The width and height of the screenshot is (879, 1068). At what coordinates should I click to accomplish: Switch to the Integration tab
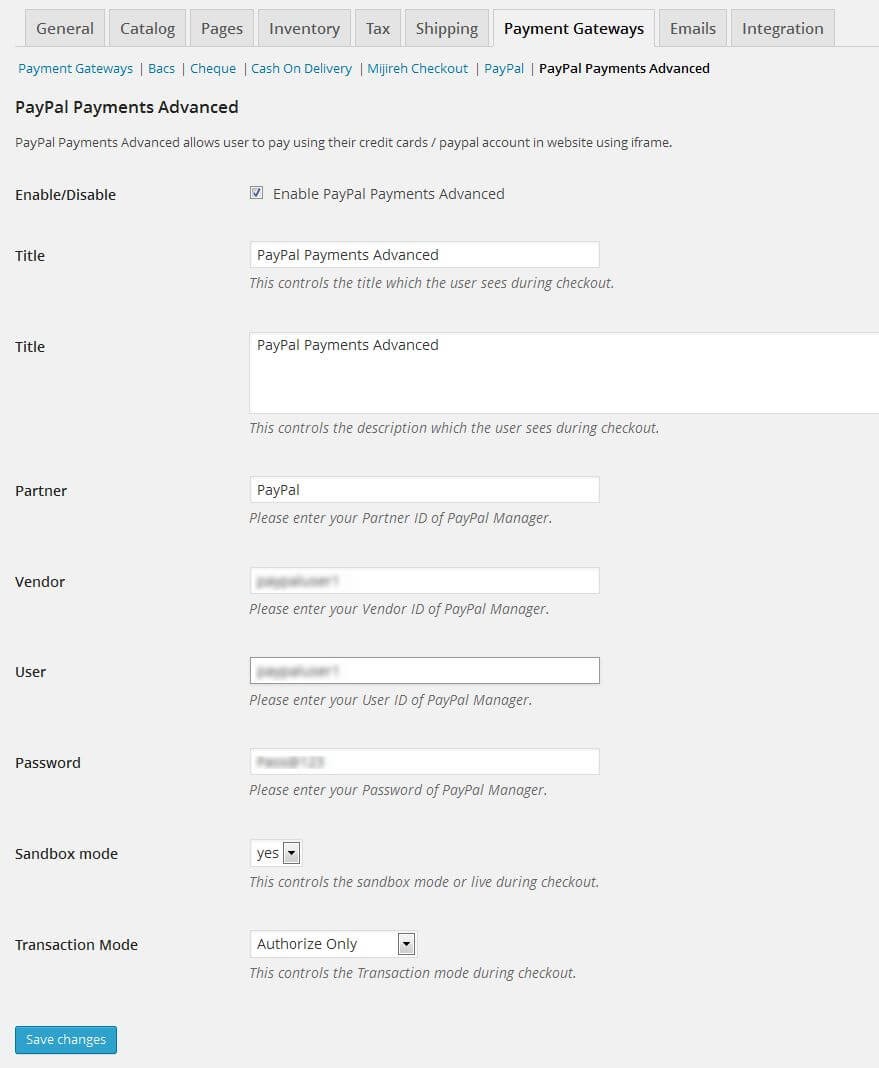pos(782,28)
